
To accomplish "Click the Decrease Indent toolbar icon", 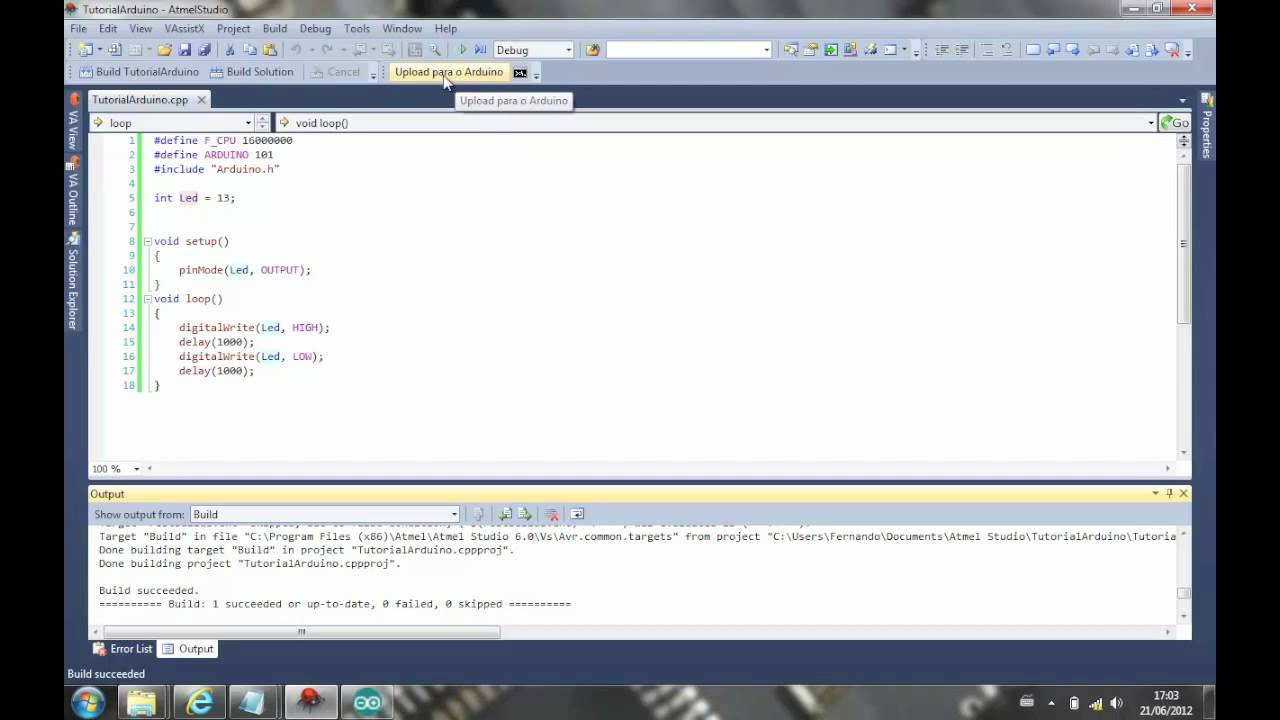I will click(x=942, y=49).
